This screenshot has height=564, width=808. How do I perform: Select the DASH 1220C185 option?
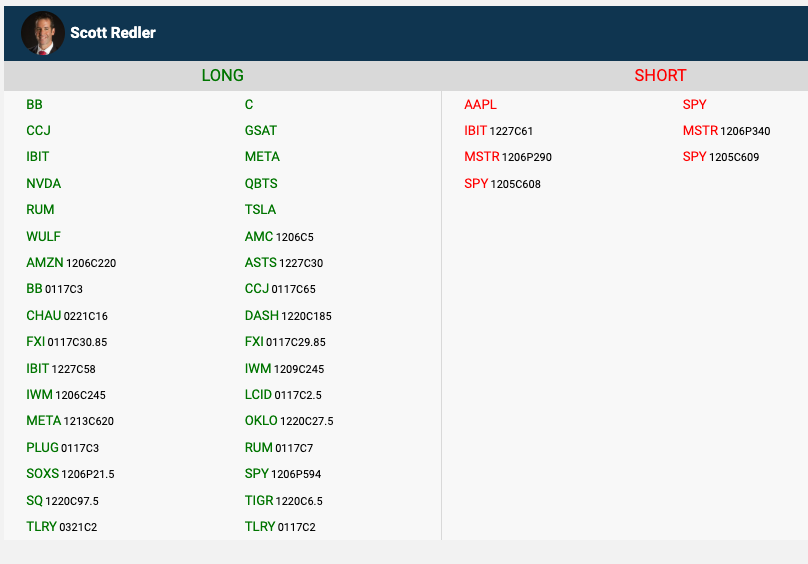tap(288, 316)
